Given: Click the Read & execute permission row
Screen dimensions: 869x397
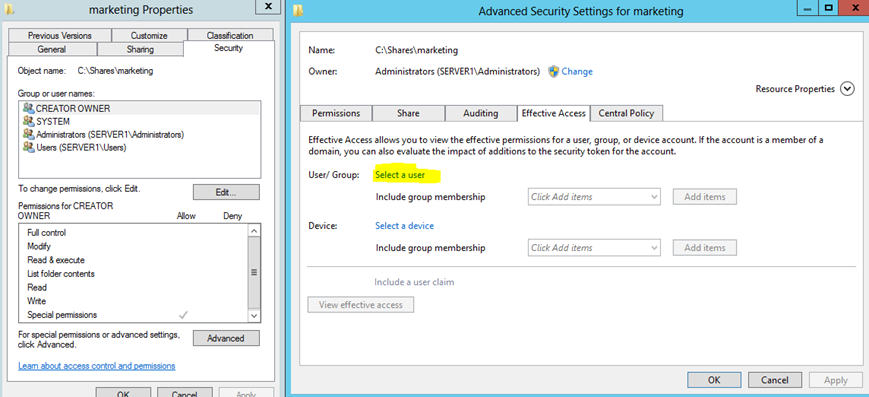Looking at the screenshot, I should coord(134,260).
